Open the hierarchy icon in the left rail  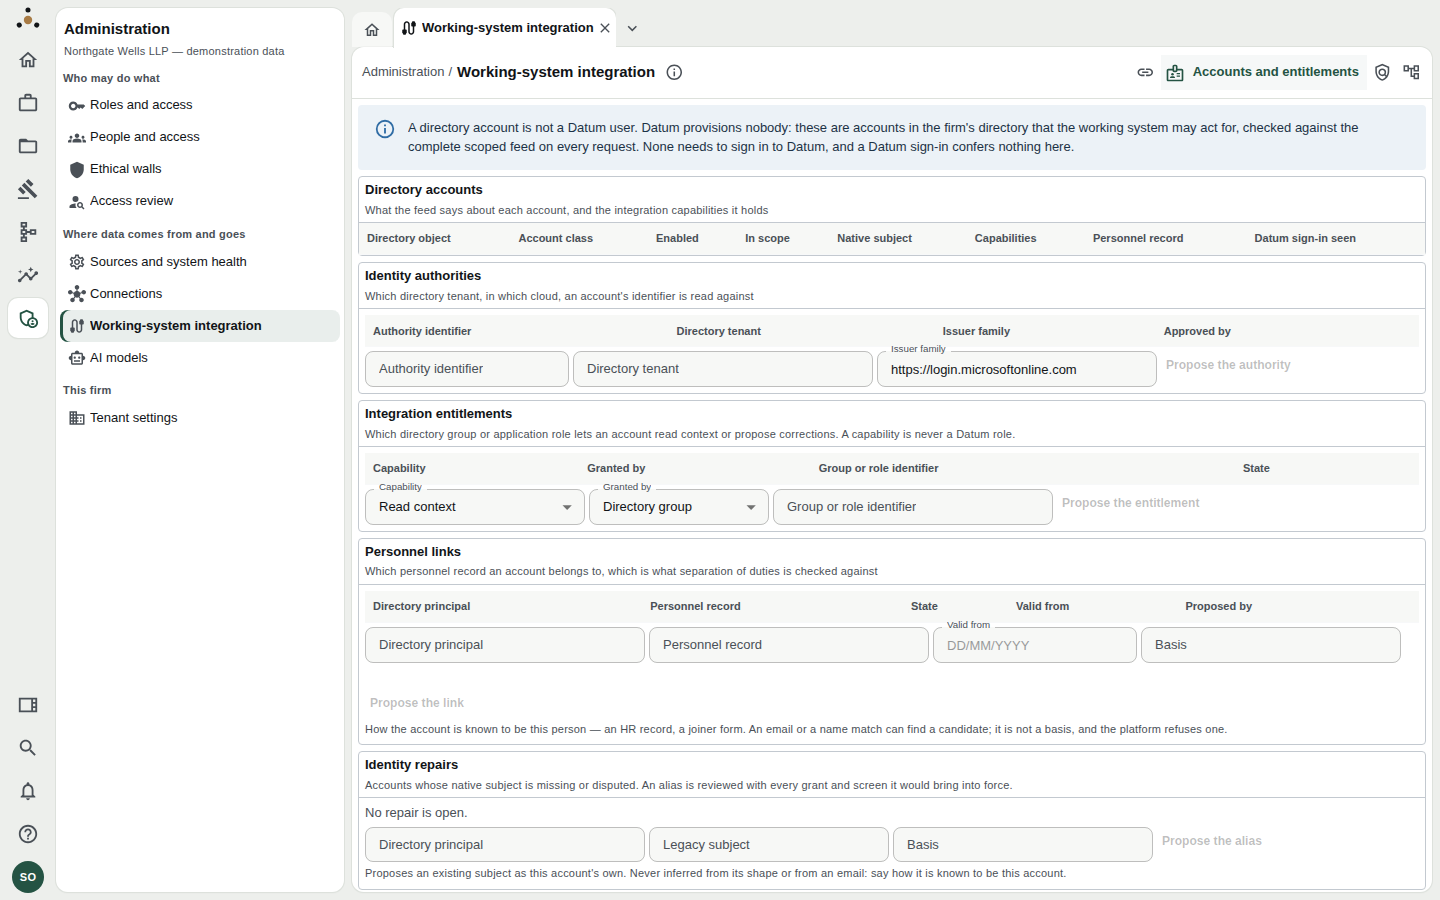click(28, 232)
